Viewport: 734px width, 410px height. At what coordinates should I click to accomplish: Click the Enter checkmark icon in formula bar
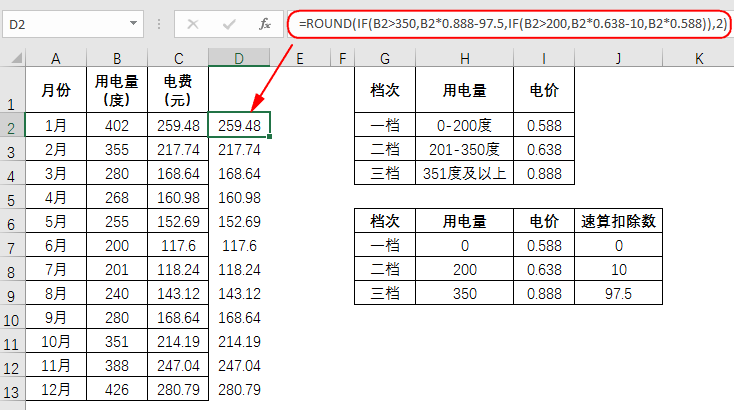pyautogui.click(x=228, y=23)
